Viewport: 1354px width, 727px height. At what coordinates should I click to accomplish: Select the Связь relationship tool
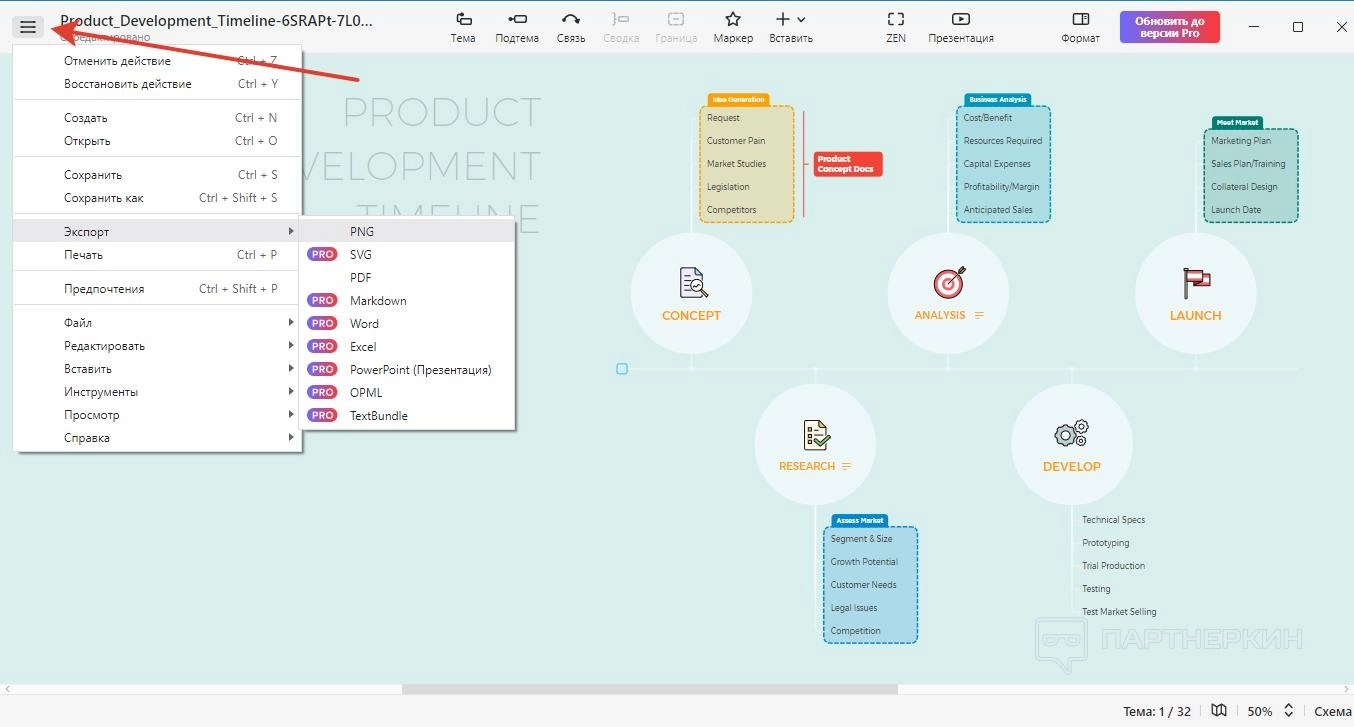coord(571,27)
